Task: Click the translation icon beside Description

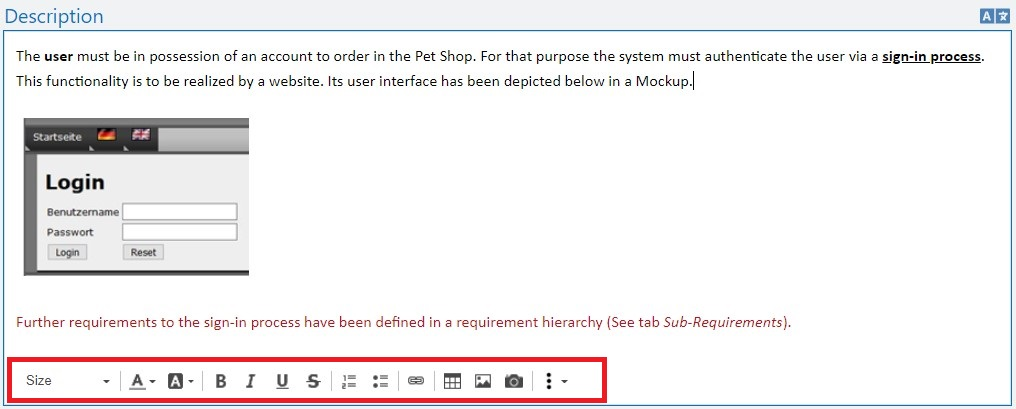Action: tap(994, 16)
